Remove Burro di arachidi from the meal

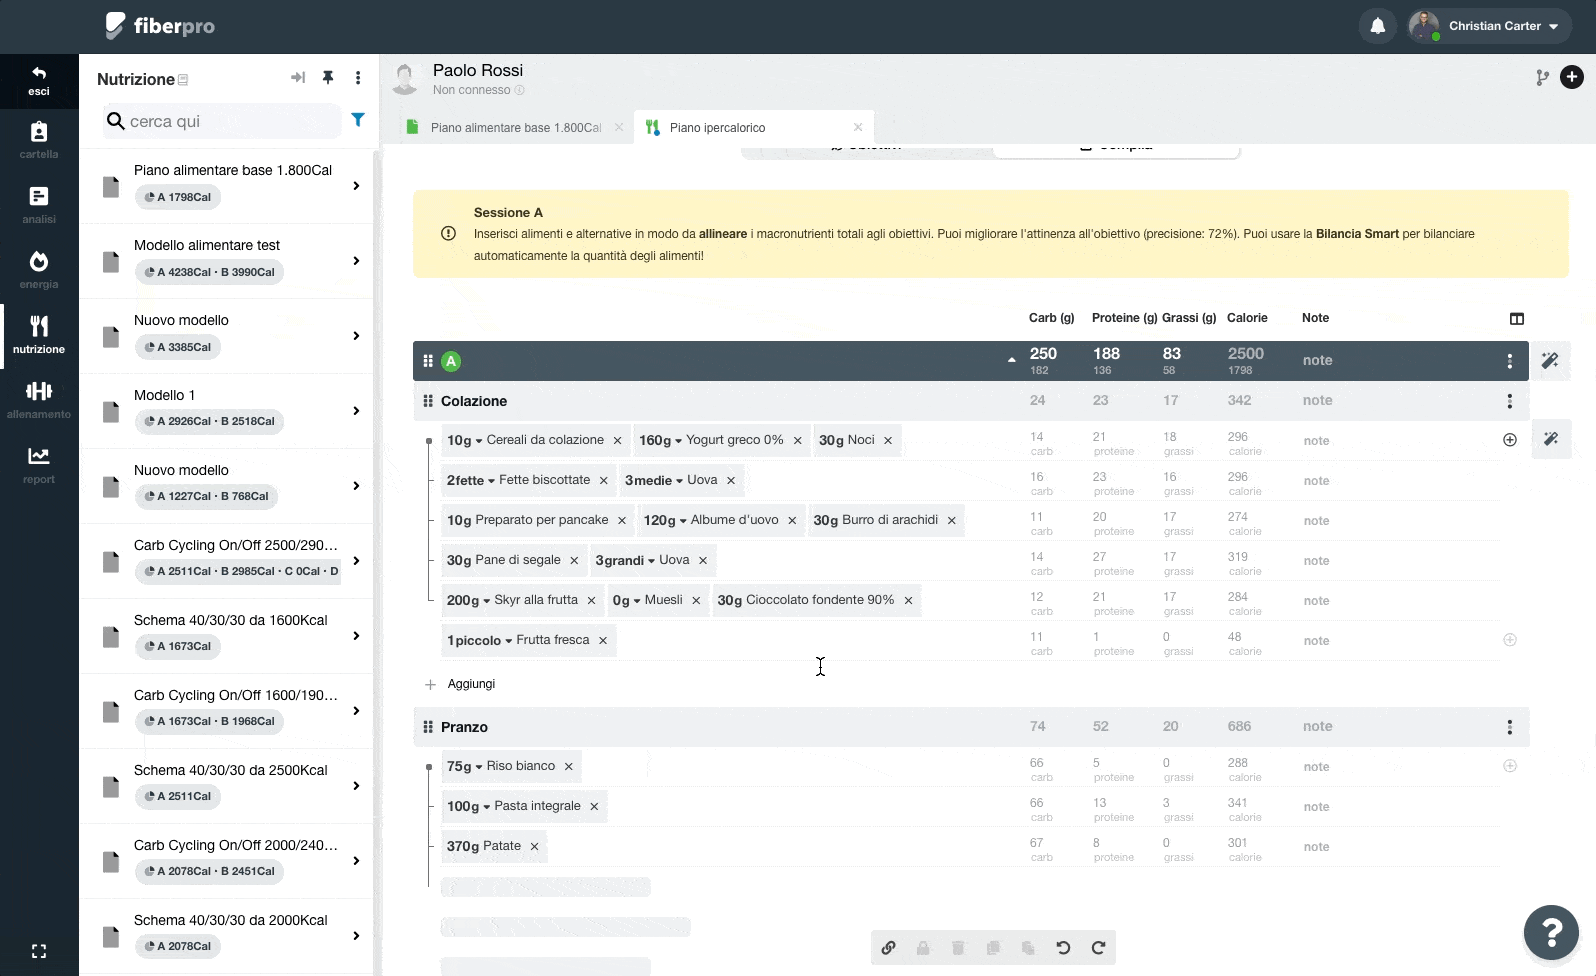pyautogui.click(x=952, y=521)
